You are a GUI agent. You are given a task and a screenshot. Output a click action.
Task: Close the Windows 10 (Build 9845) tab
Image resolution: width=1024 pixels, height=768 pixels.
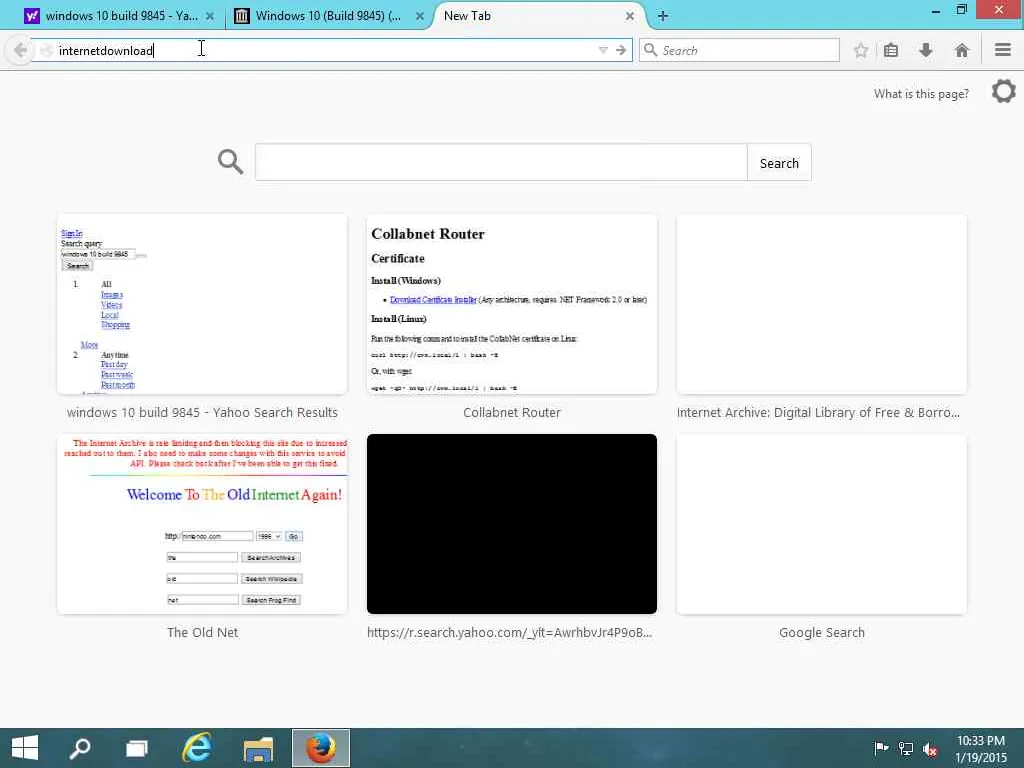[x=420, y=16]
